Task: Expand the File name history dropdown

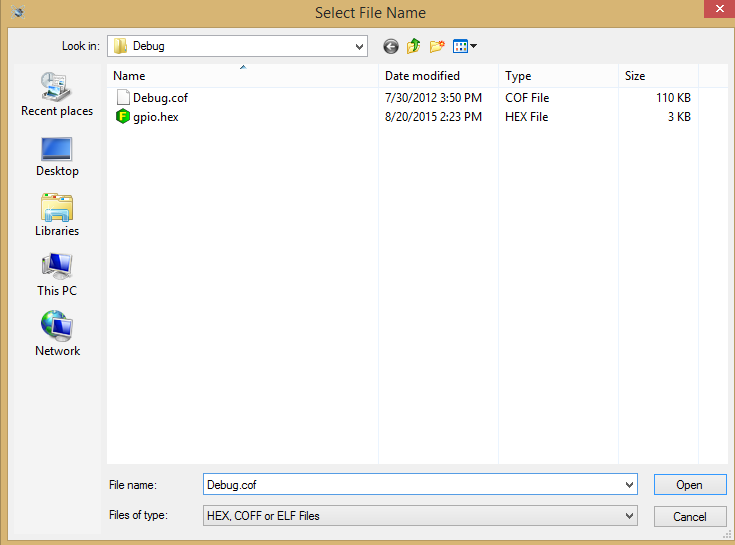Action: 629,485
